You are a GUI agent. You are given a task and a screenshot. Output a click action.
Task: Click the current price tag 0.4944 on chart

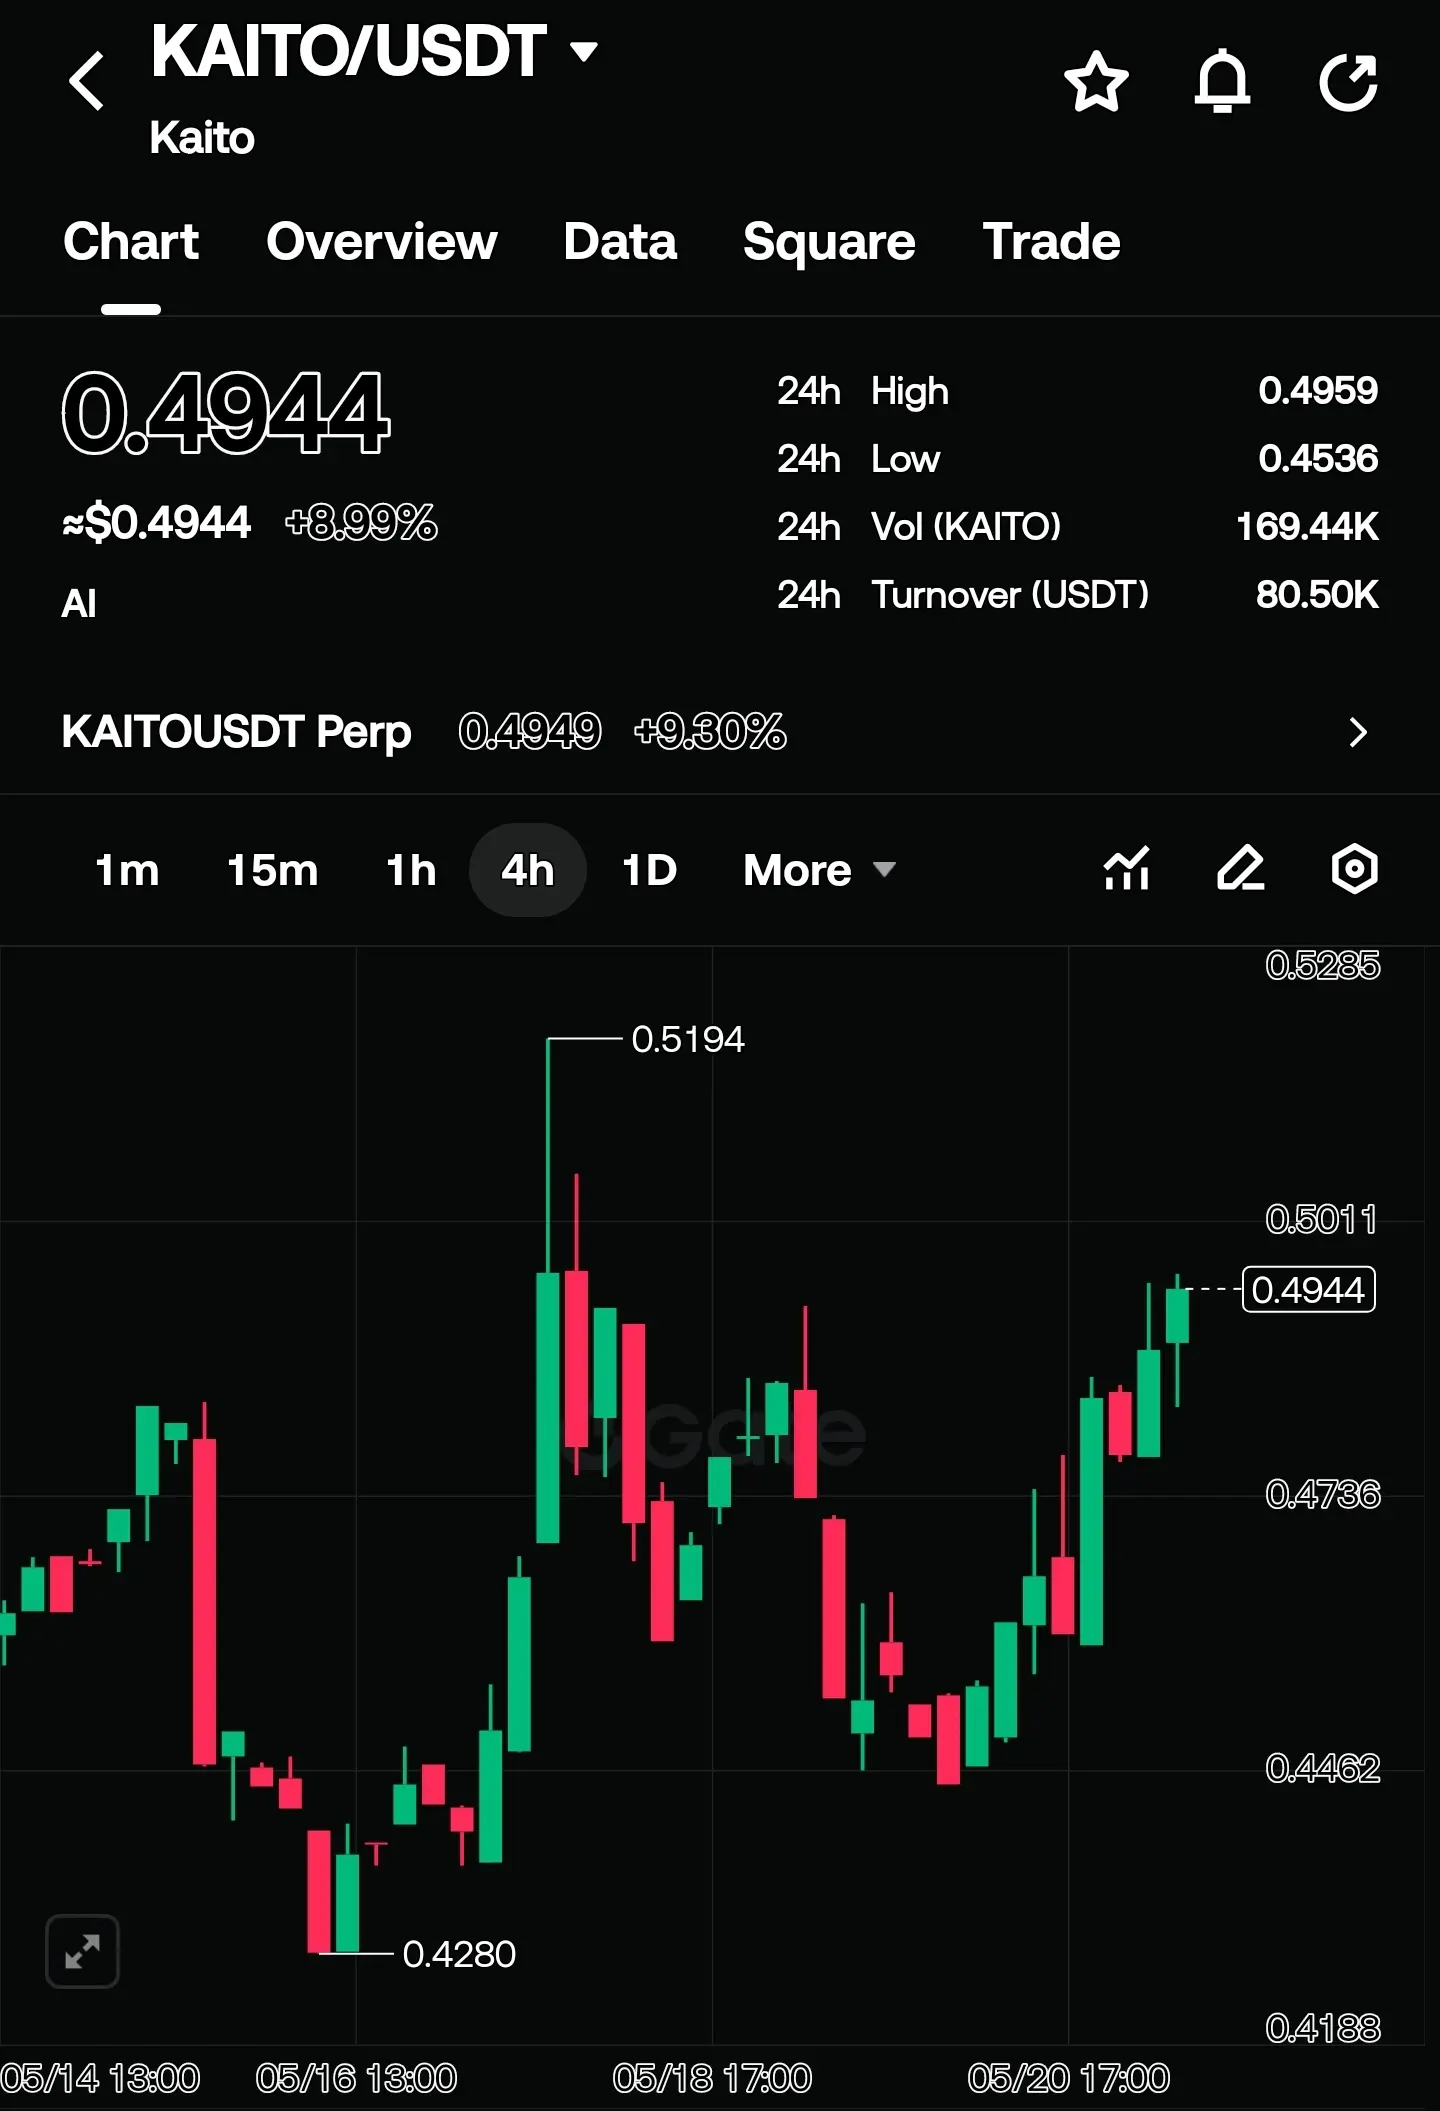1308,1290
